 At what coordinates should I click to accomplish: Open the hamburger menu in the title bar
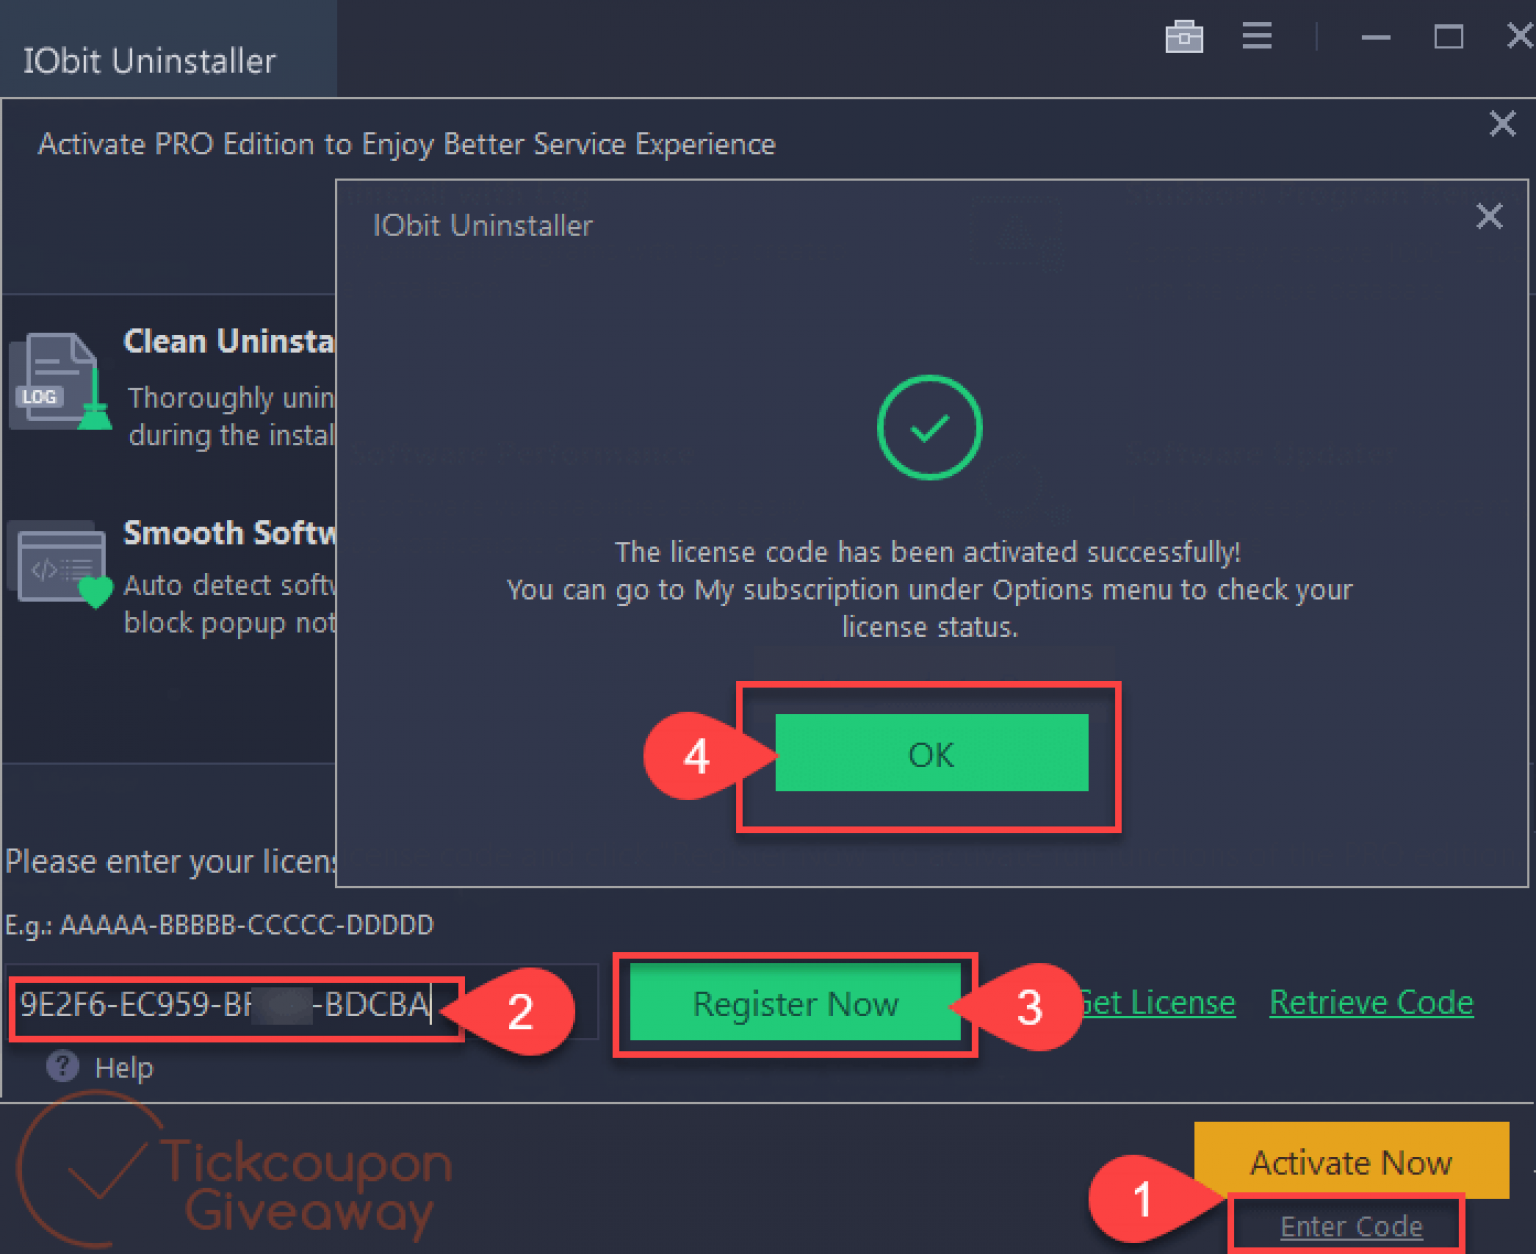[1256, 36]
